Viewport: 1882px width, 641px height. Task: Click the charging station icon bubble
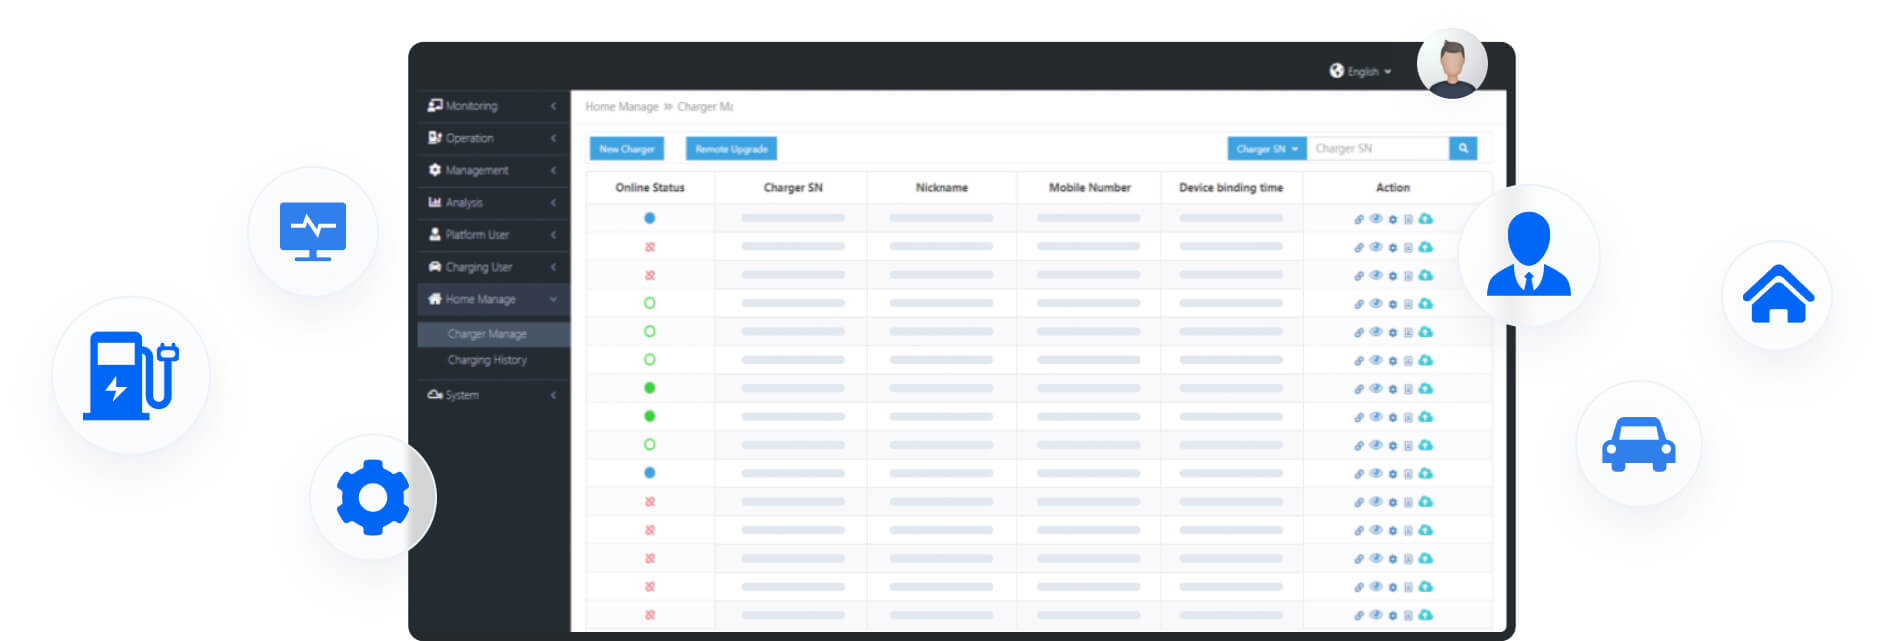pyautogui.click(x=131, y=375)
